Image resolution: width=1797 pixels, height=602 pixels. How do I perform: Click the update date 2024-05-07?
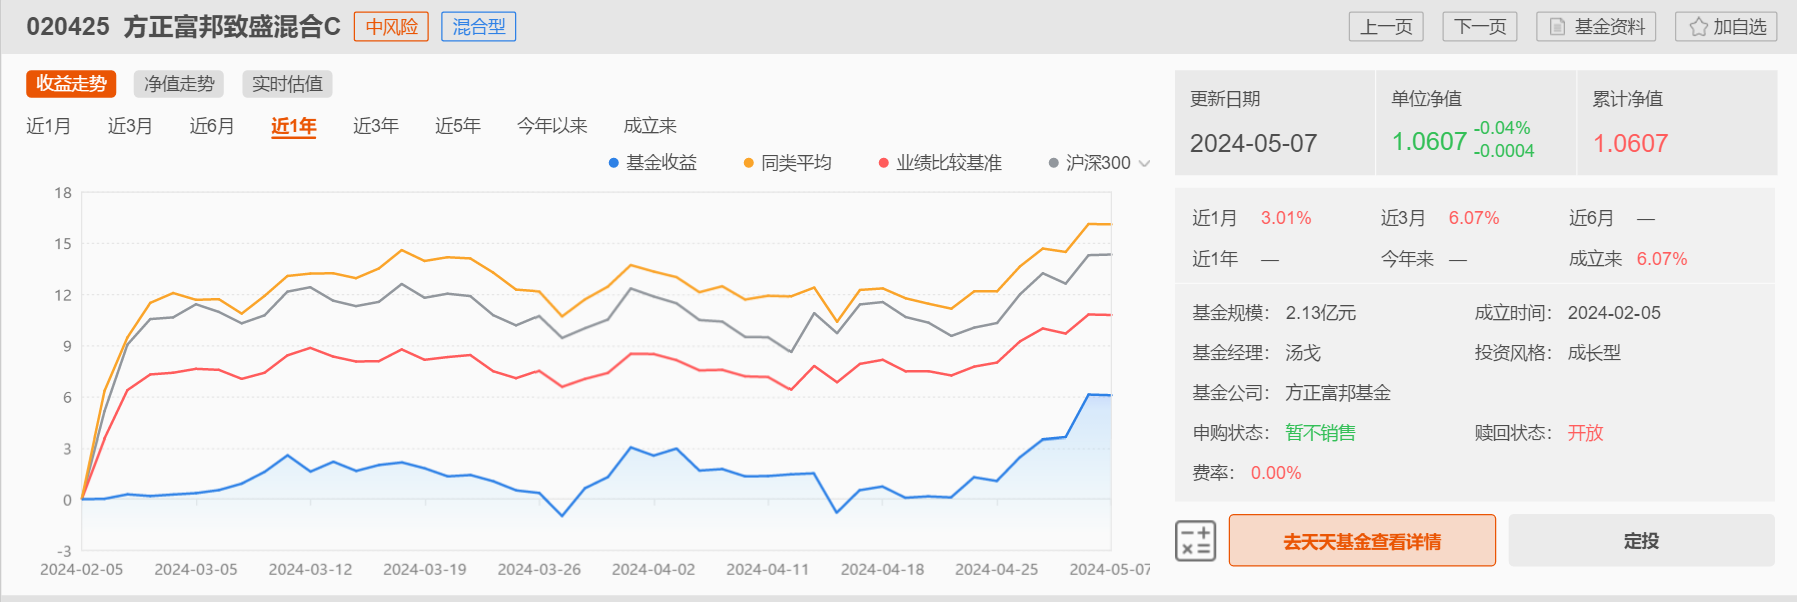1253,144
